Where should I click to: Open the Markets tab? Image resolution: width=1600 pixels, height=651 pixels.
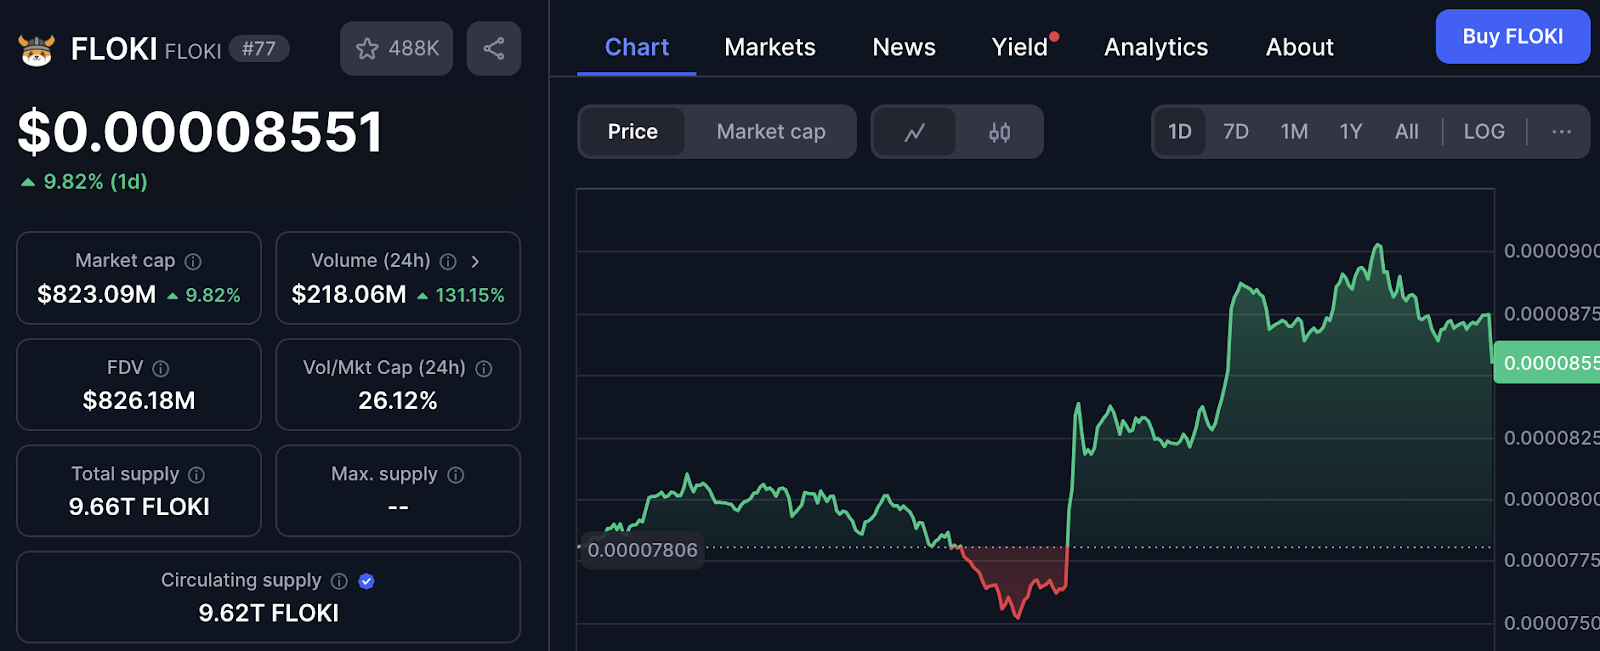770,47
